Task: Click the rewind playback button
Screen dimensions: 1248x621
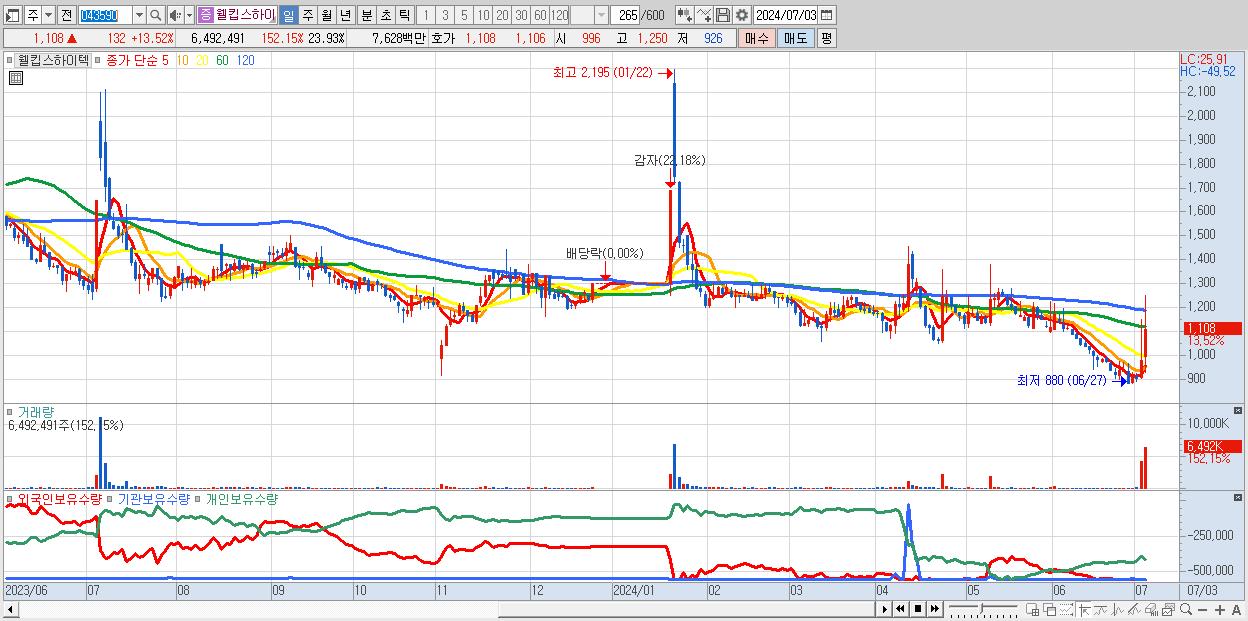Action: click(900, 609)
